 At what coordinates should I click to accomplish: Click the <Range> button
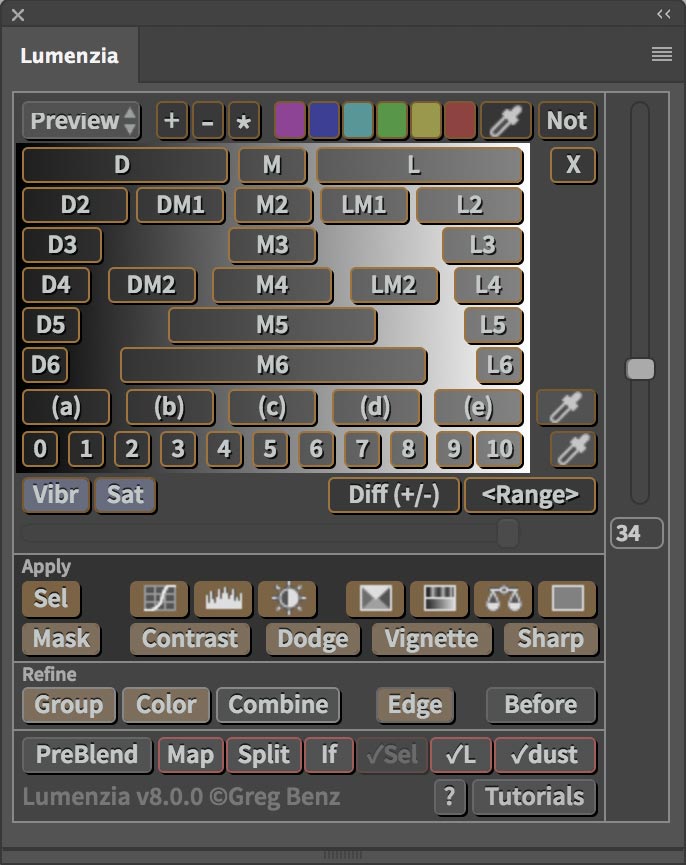coord(530,495)
